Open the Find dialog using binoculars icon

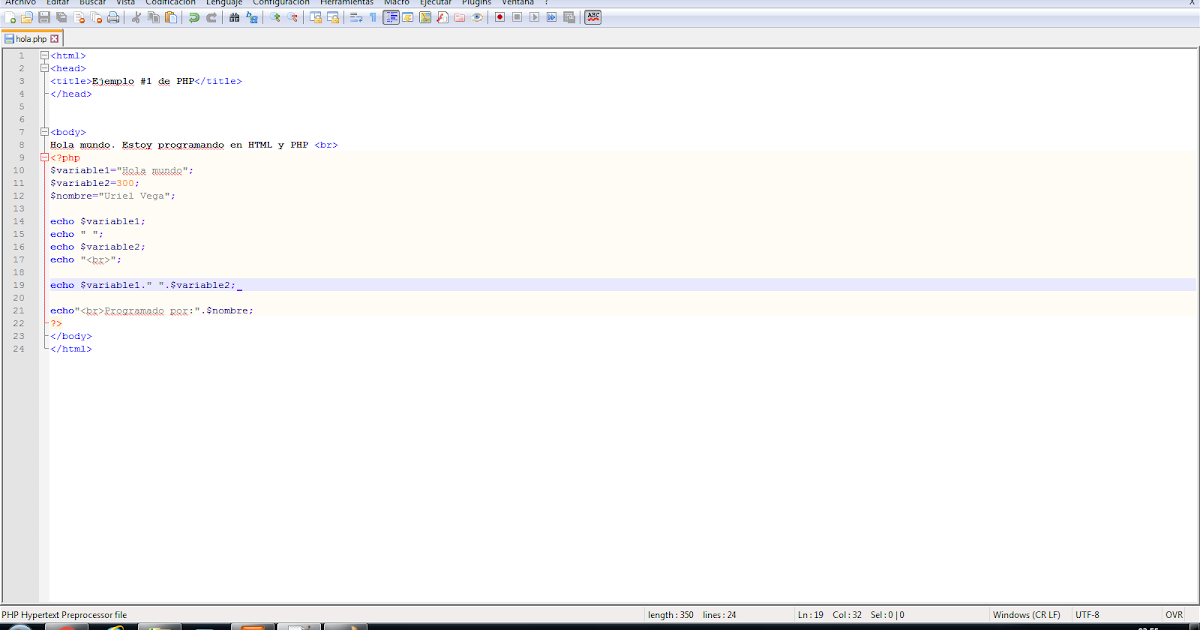click(x=234, y=17)
